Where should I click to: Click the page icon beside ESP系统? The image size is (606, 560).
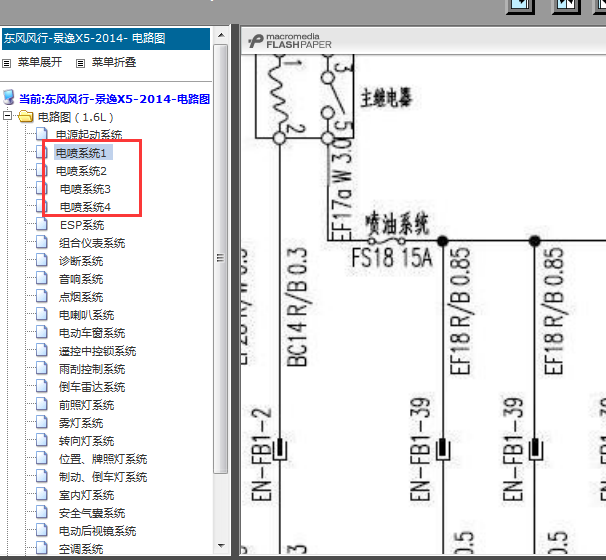[x=42, y=224]
